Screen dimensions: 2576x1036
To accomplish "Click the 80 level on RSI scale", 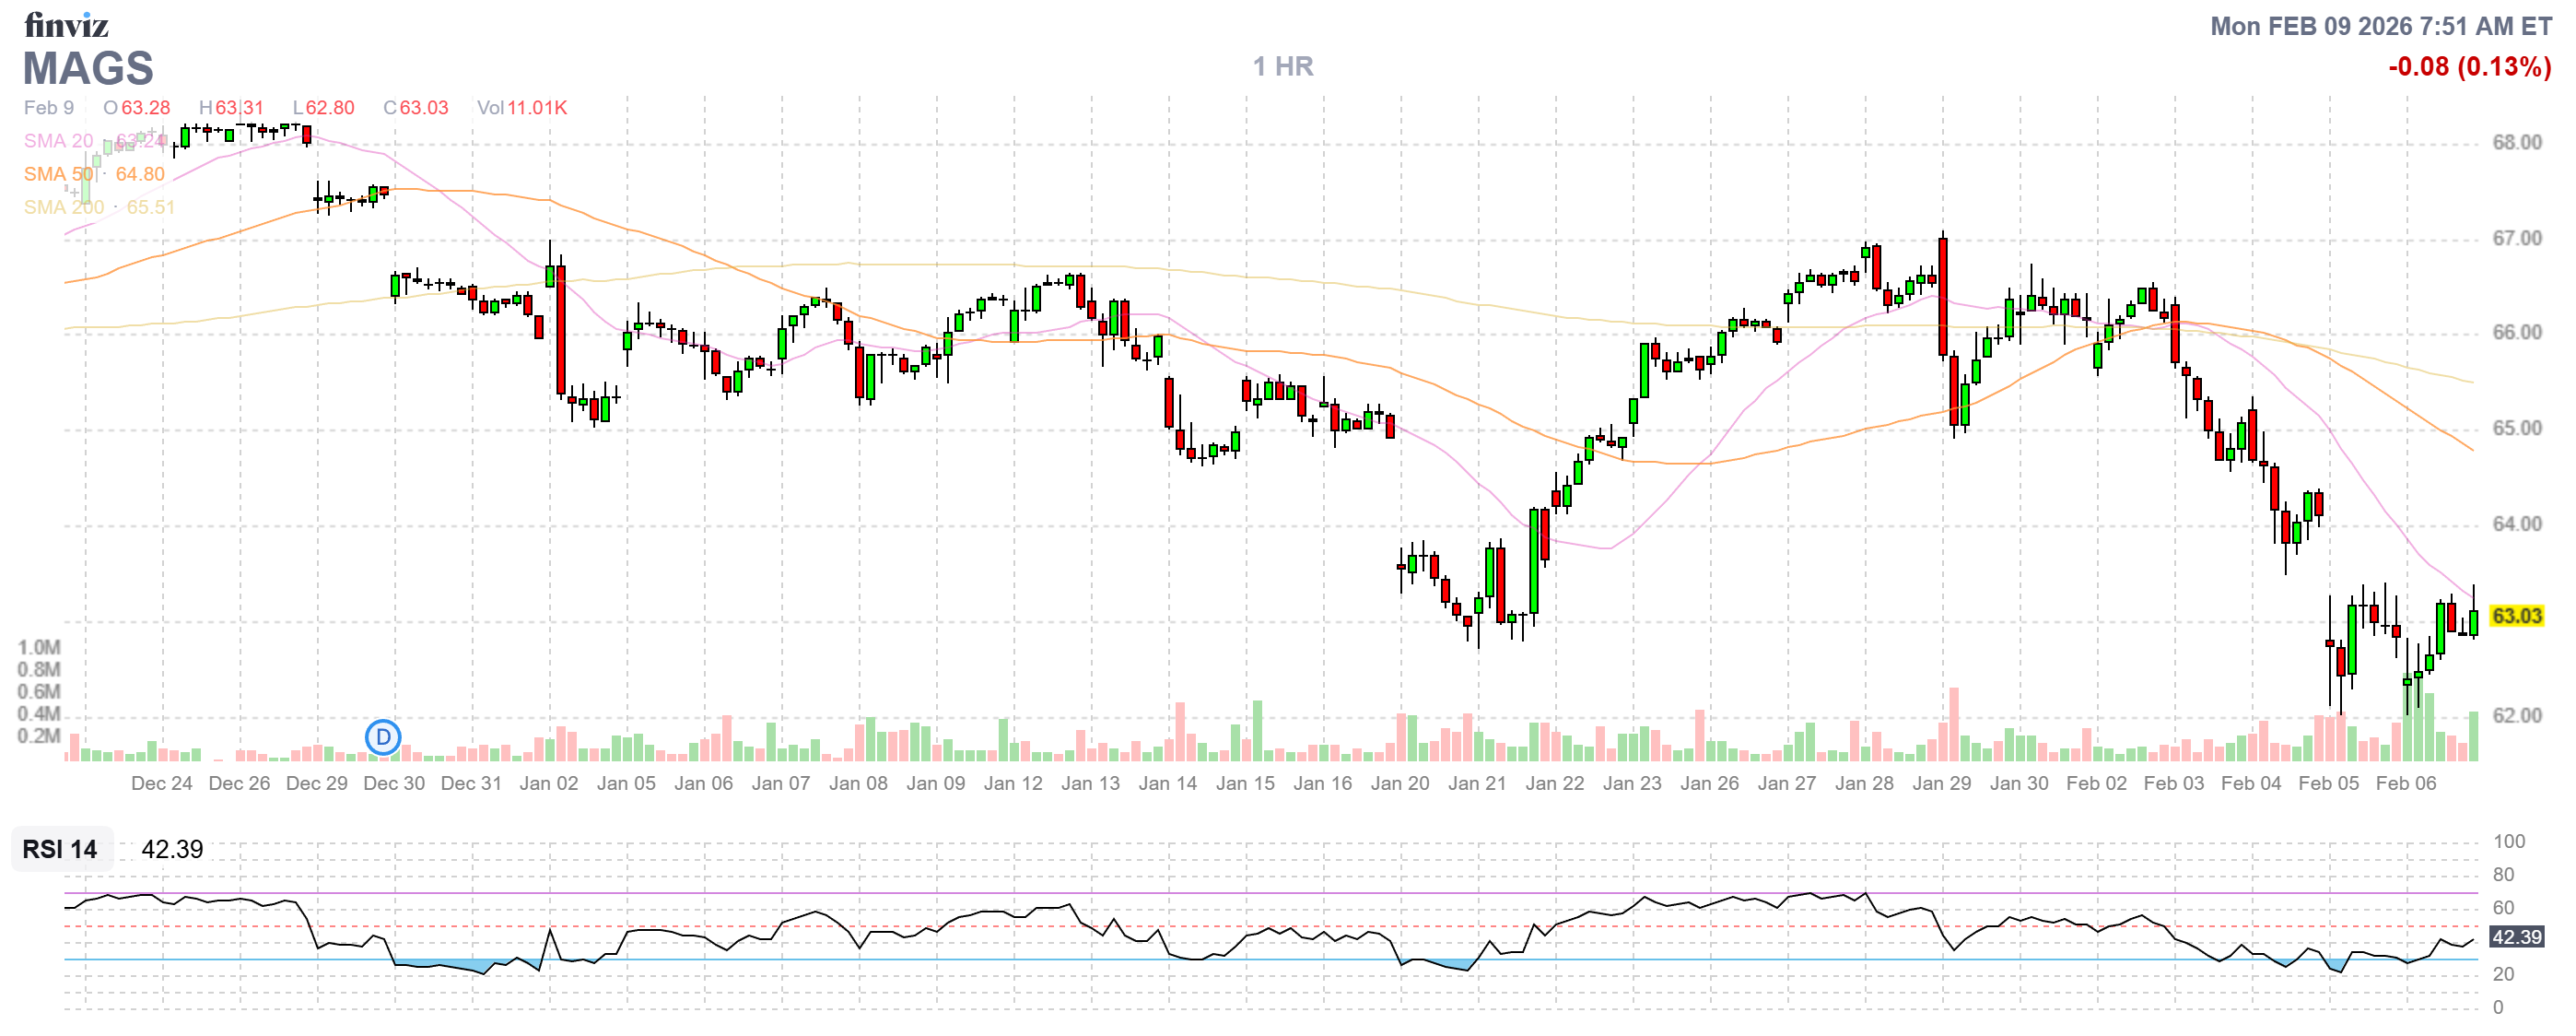I will click(x=2503, y=874).
